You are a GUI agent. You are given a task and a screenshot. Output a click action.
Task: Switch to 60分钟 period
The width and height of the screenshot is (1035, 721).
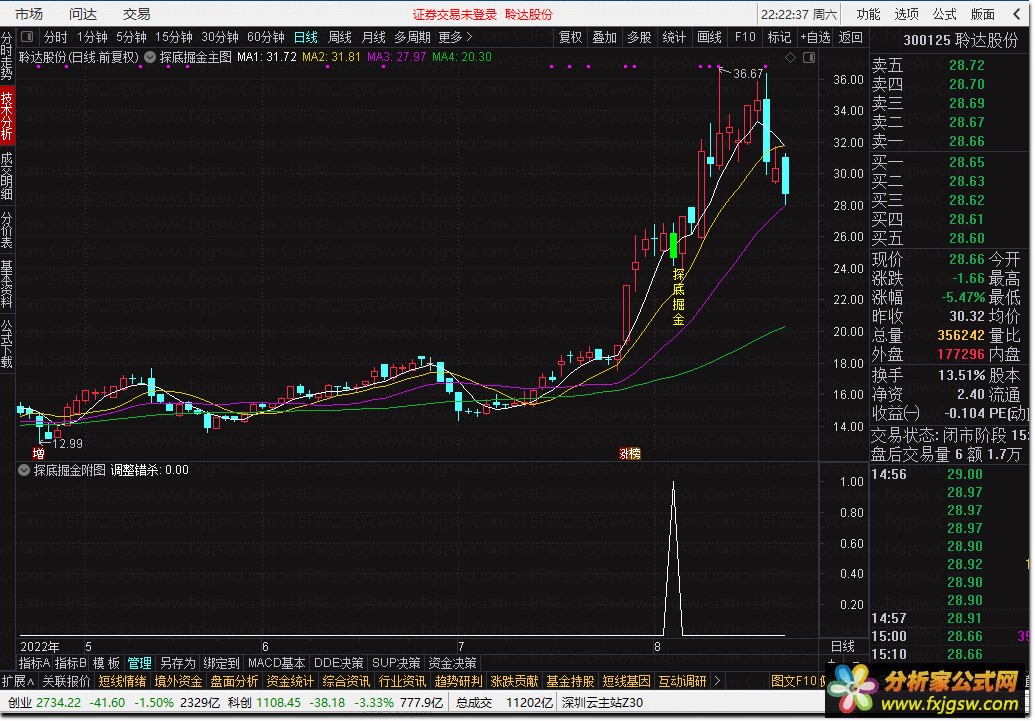point(266,37)
